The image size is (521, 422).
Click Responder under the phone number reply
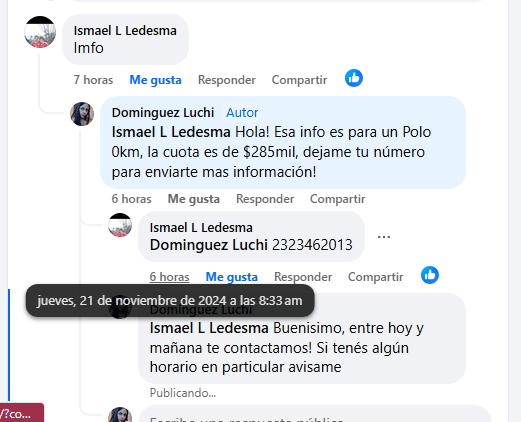[303, 277]
